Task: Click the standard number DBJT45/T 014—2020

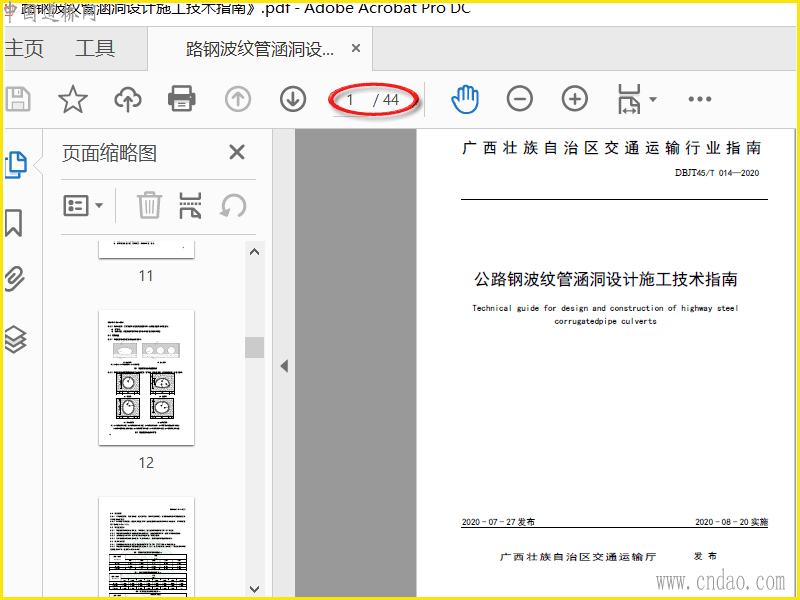Action: [717, 173]
